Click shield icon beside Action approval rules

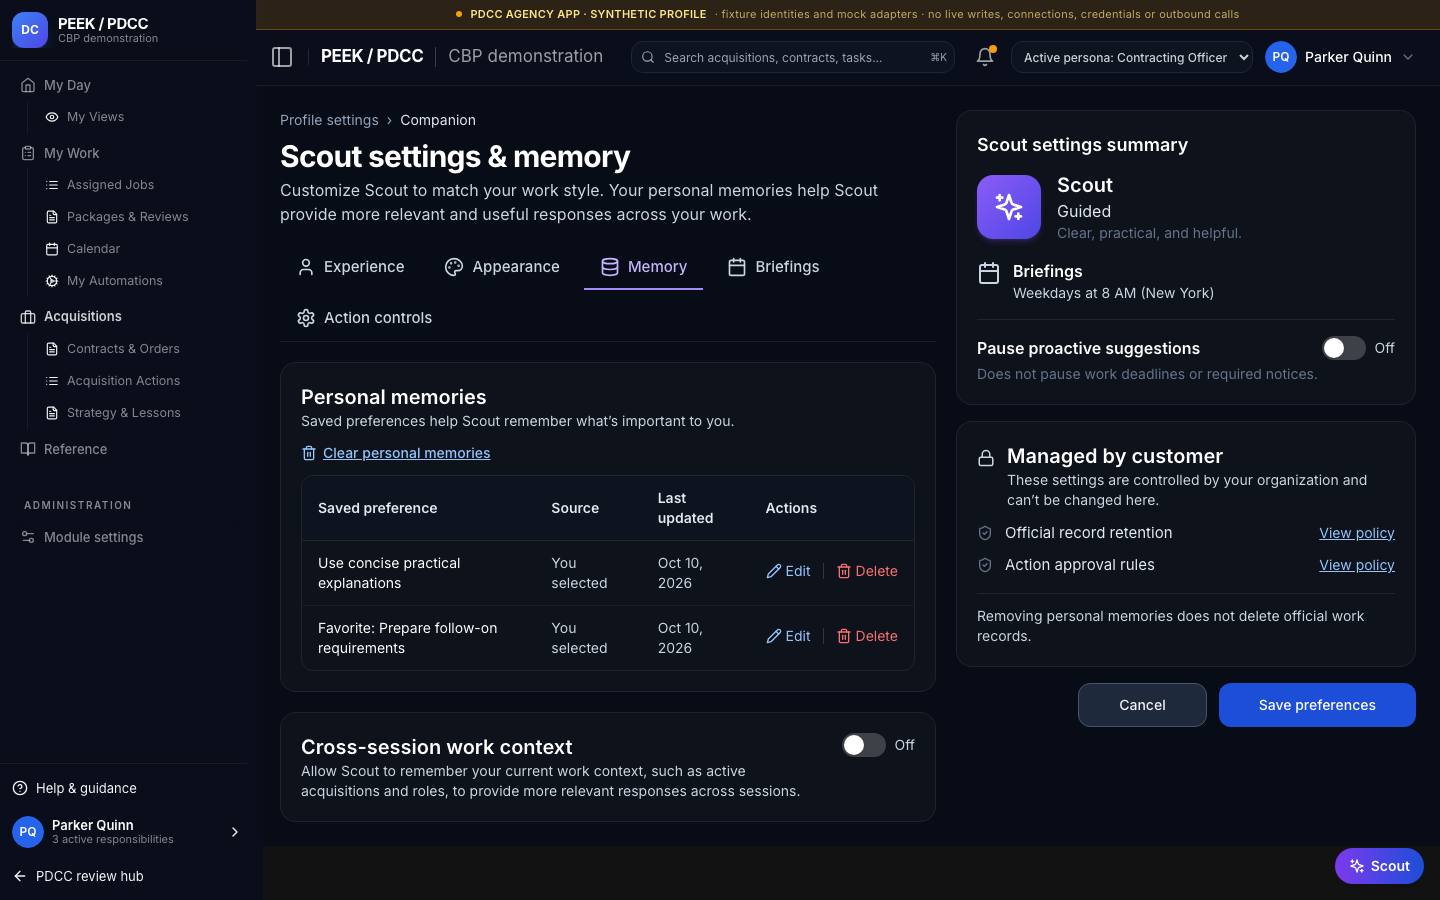[985, 565]
